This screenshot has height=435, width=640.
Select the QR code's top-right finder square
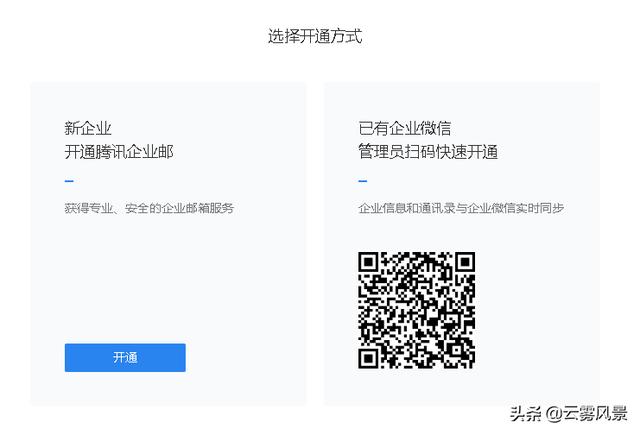coord(465,262)
